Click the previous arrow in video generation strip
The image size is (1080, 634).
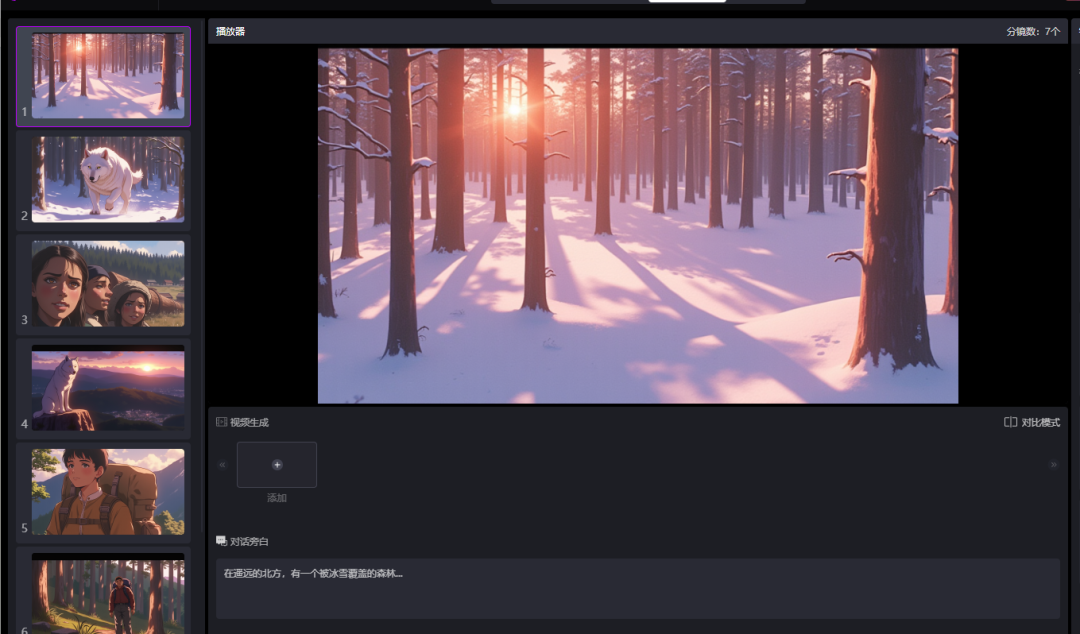click(x=222, y=465)
